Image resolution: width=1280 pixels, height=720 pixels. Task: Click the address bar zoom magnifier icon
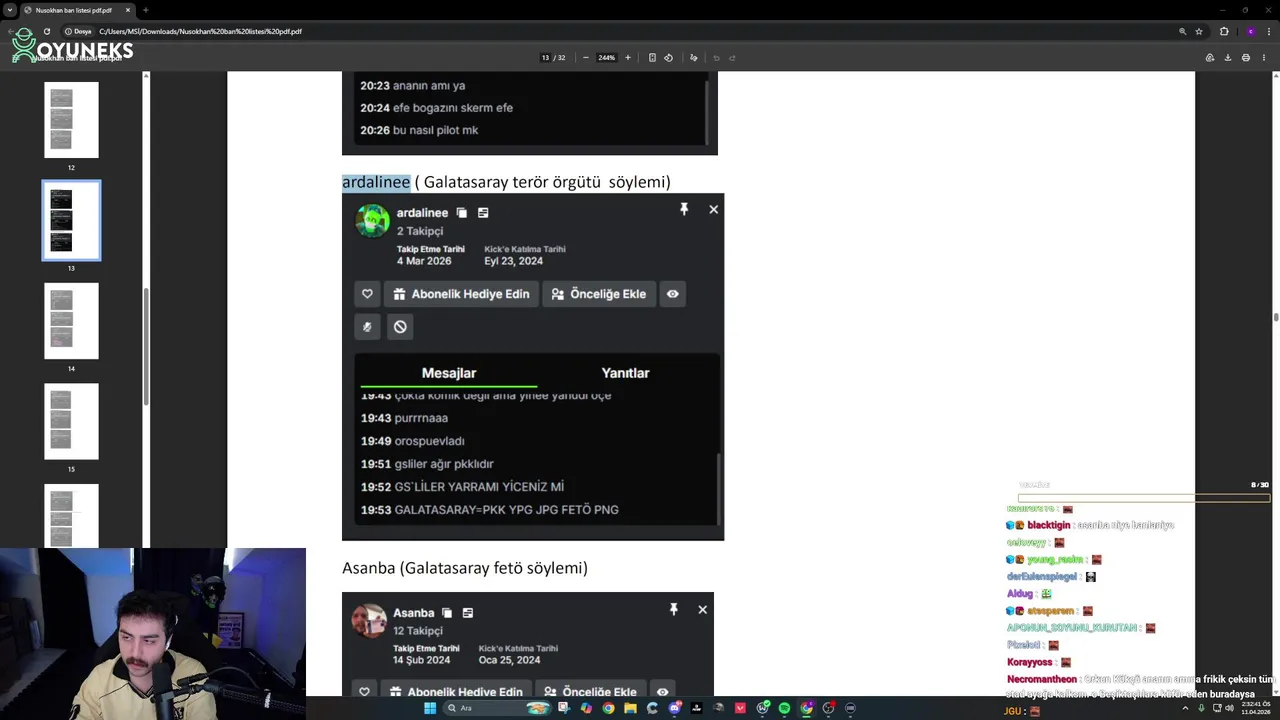1182,31
